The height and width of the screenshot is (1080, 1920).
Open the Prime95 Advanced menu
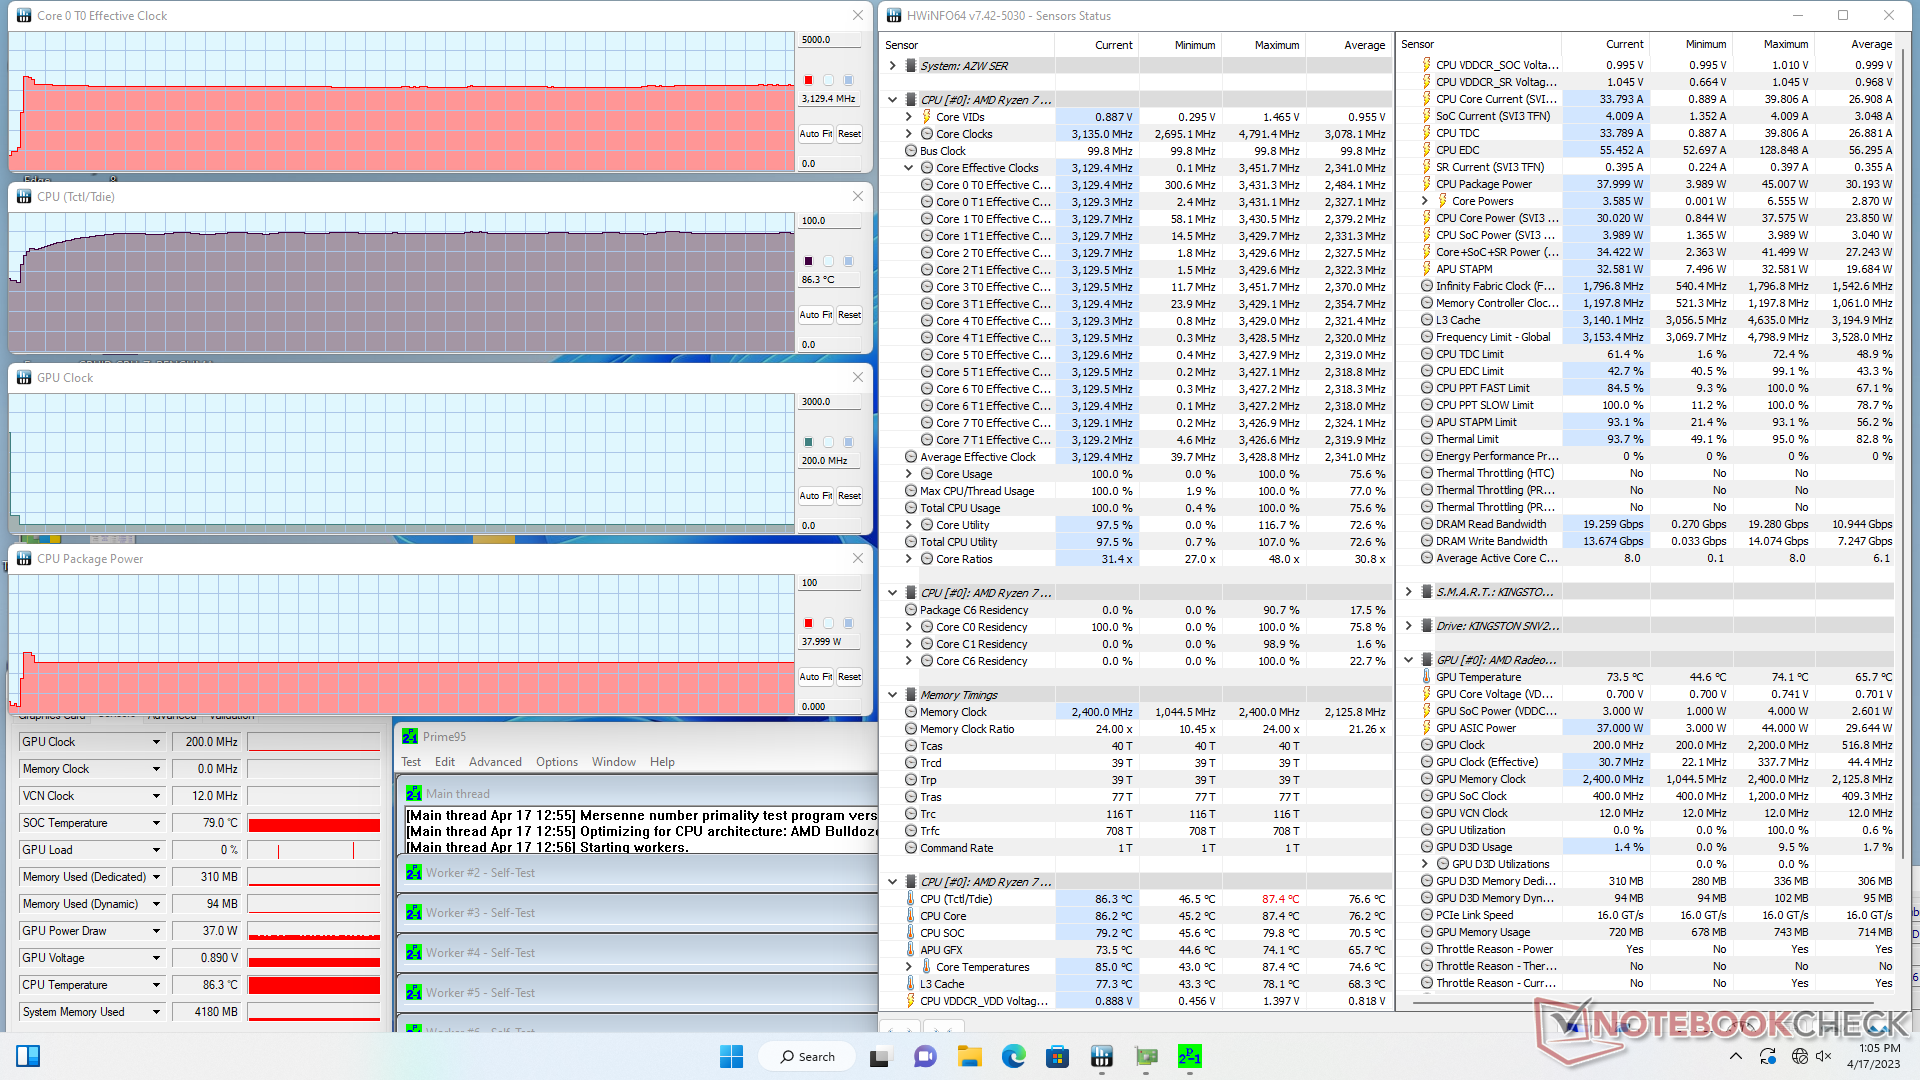(x=495, y=762)
